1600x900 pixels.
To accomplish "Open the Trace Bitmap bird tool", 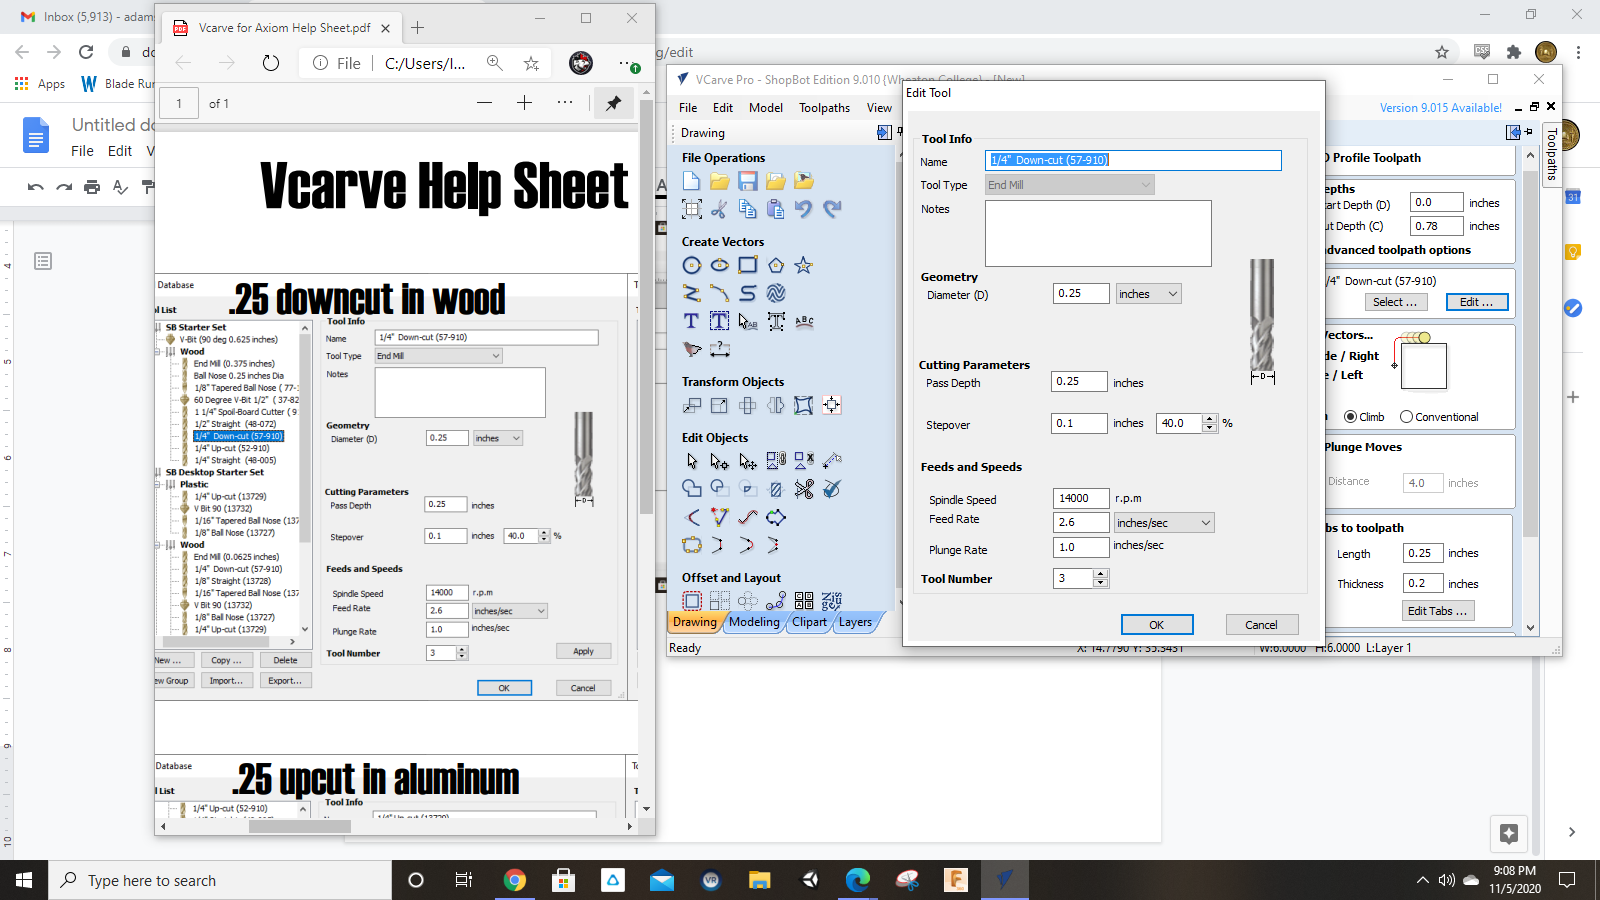I will (691, 349).
